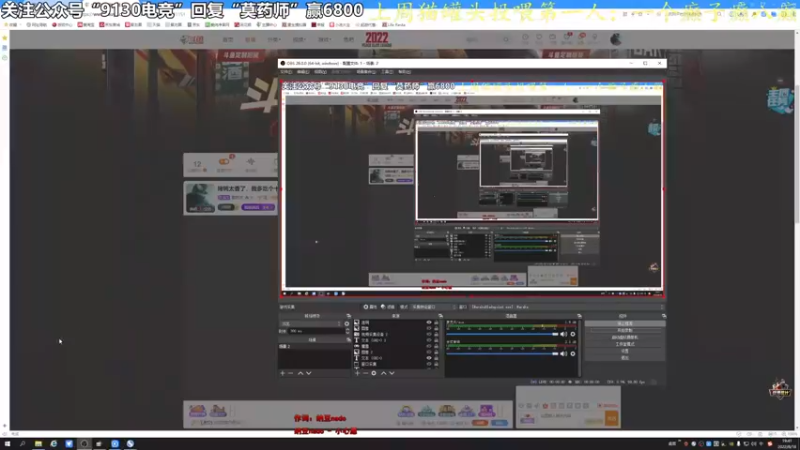The width and height of the screenshot is (800, 450).
Task: Toggle lock on second source in OBS list
Action: pos(436,329)
